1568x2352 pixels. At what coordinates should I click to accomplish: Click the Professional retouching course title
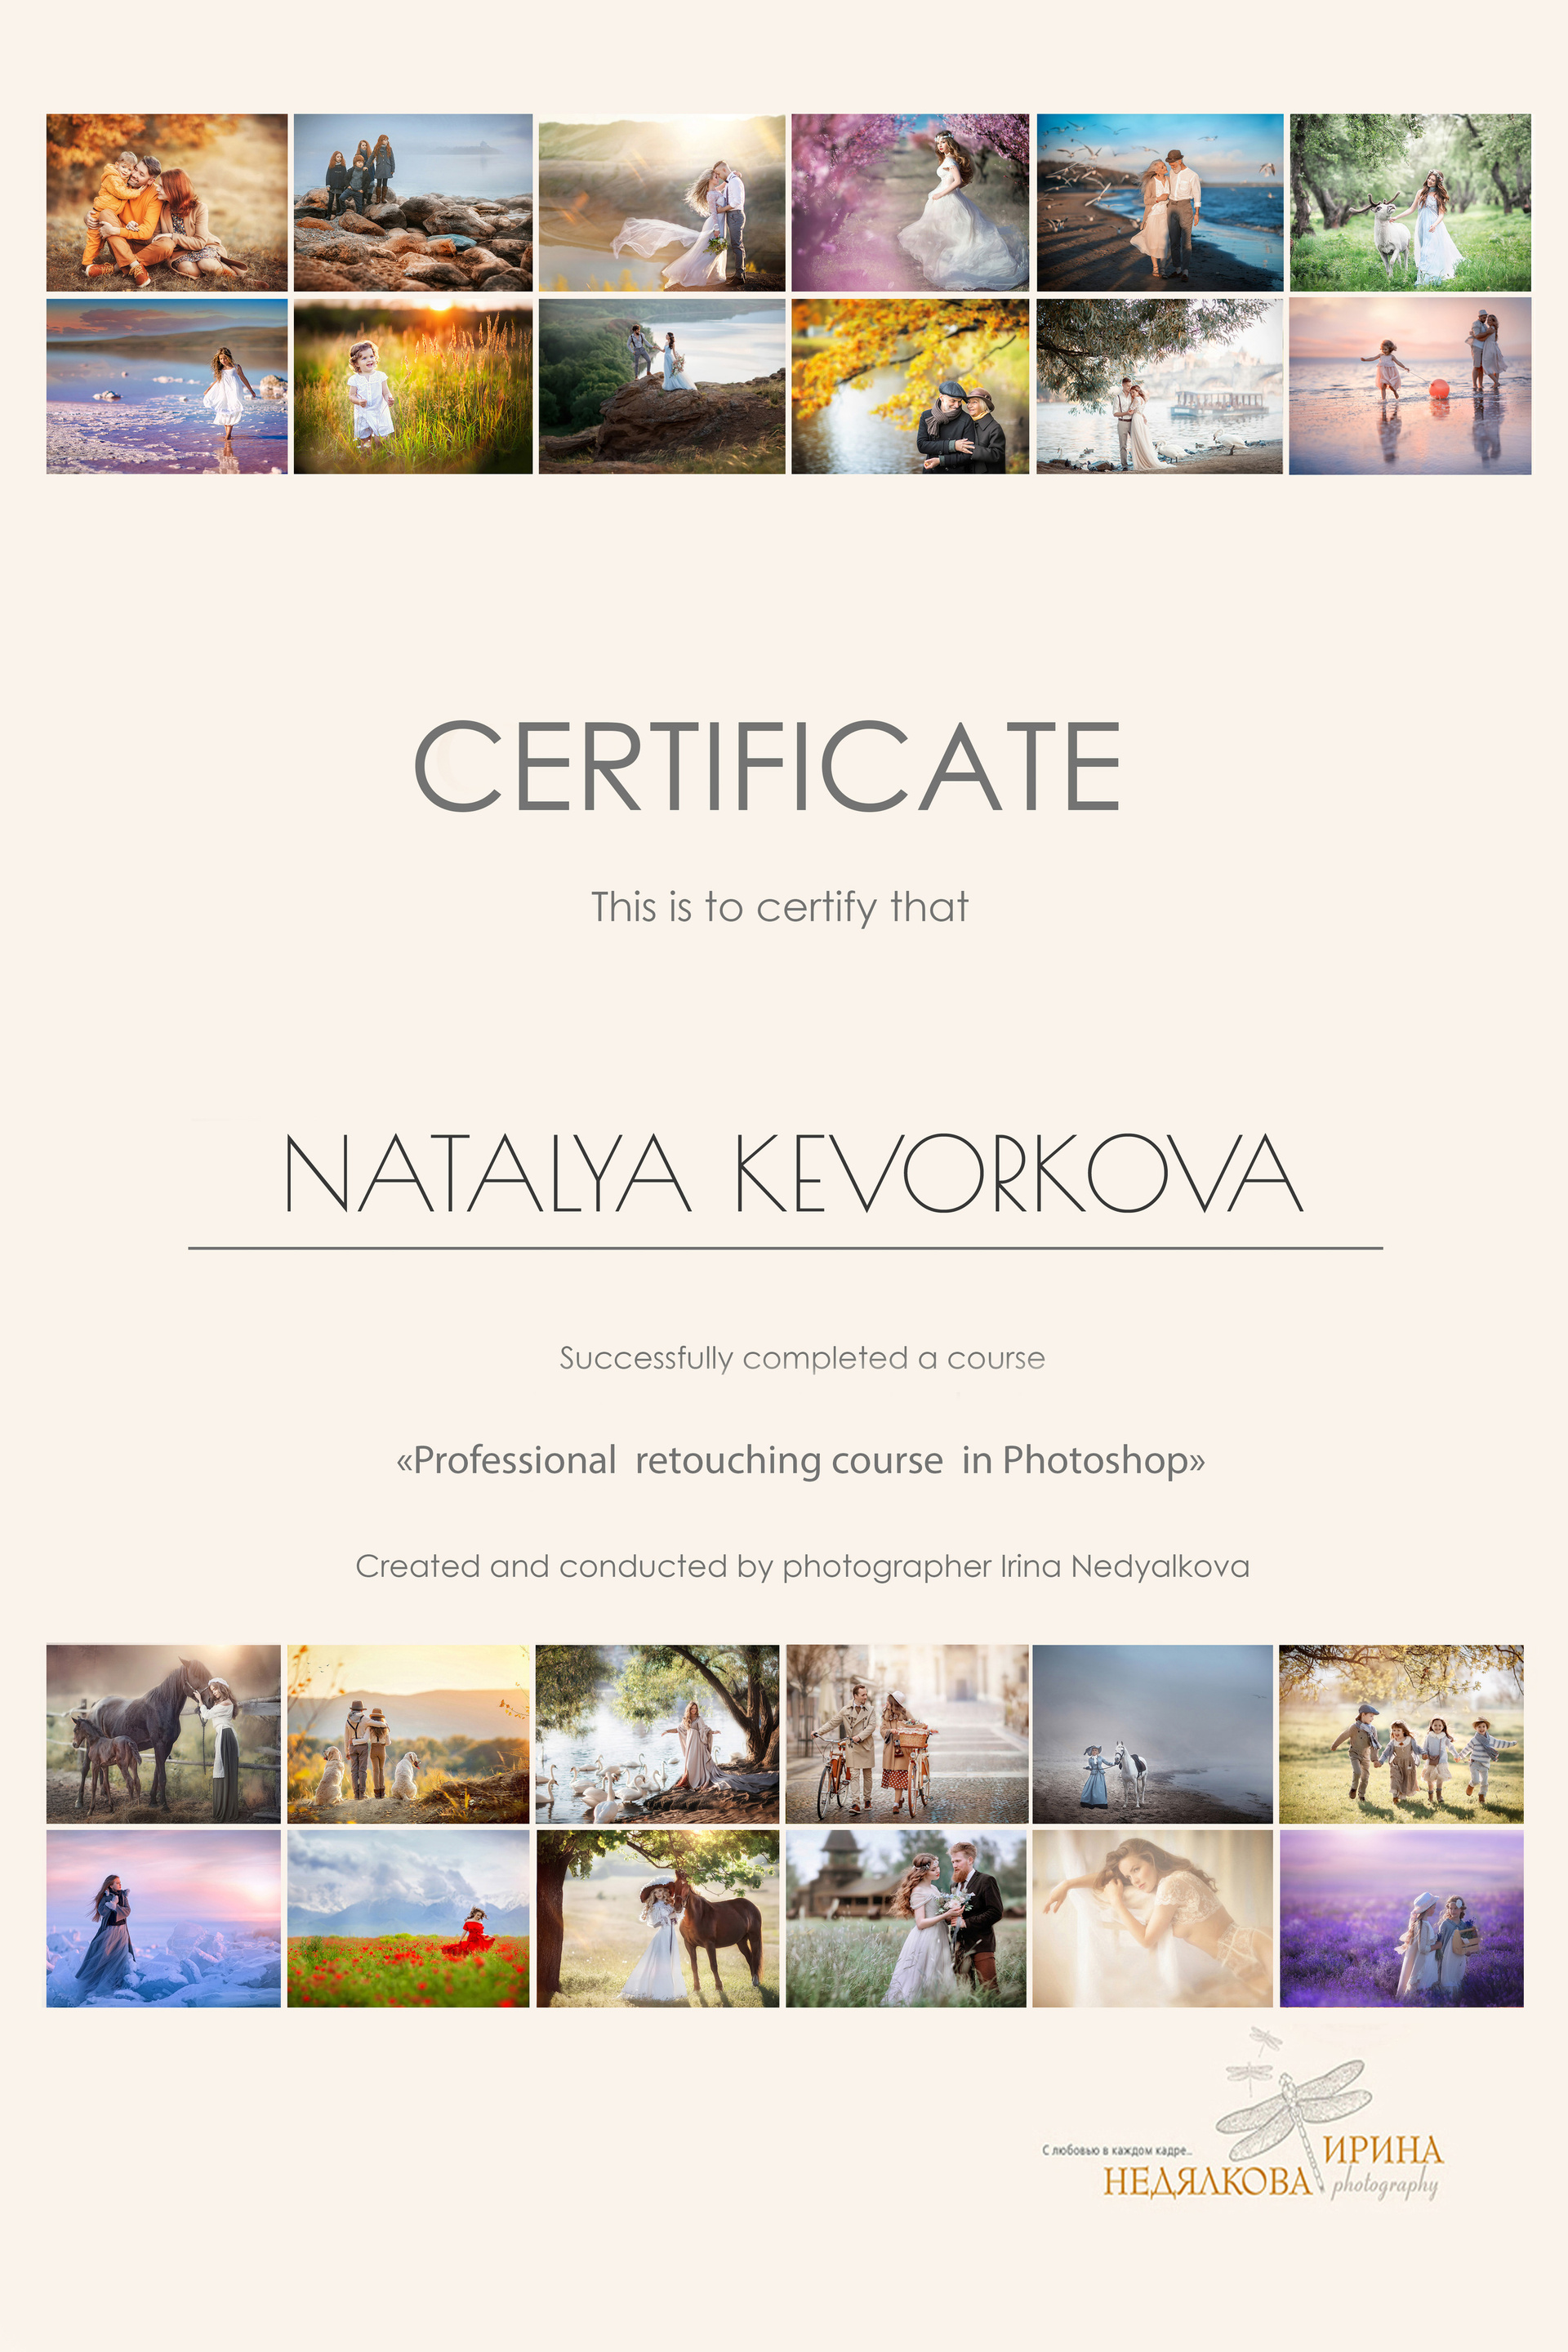[x=800, y=1461]
